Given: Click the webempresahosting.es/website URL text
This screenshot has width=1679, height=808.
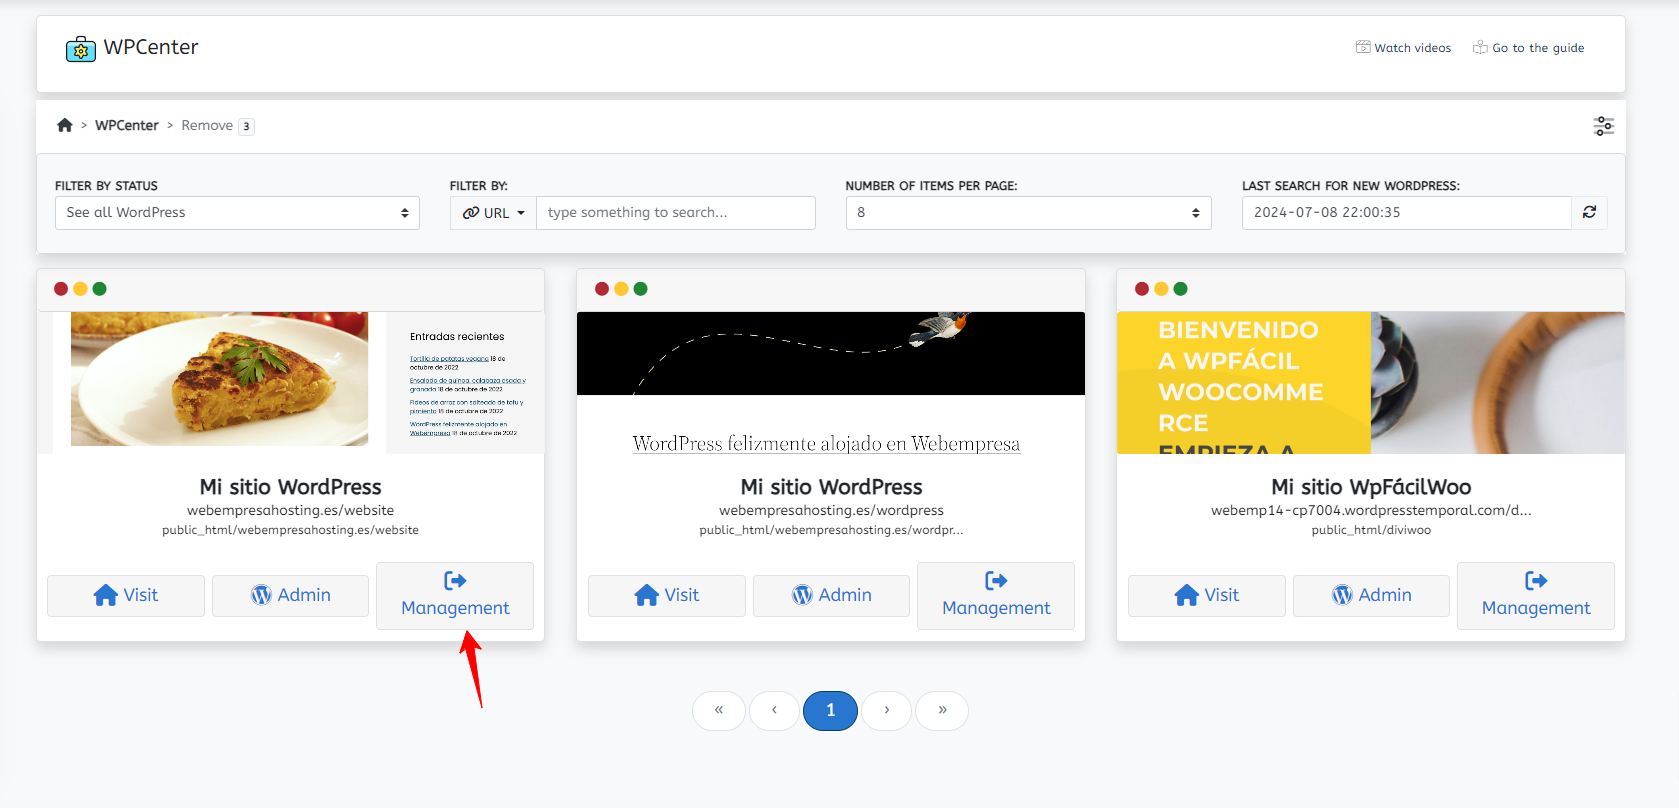Looking at the screenshot, I should pyautogui.click(x=291, y=510).
